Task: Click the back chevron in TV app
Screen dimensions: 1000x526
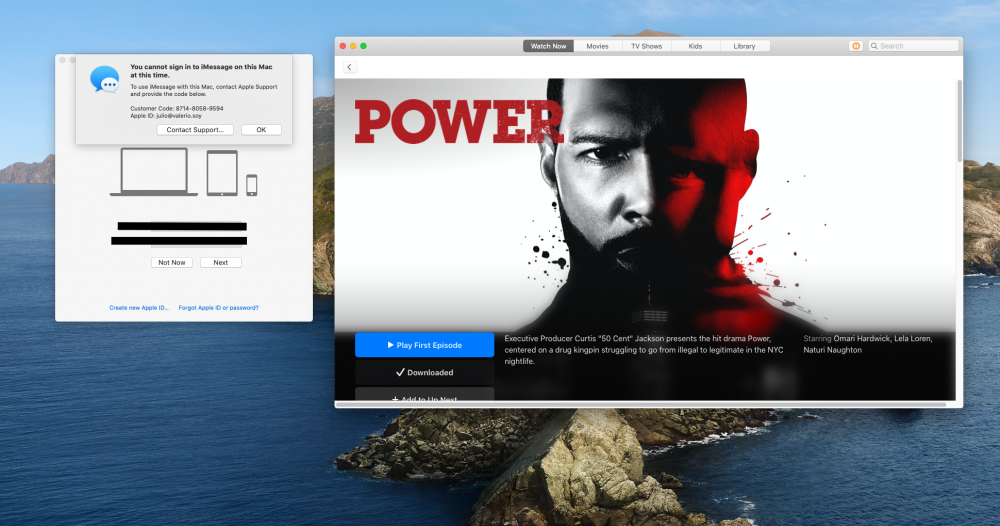Action: (x=349, y=67)
